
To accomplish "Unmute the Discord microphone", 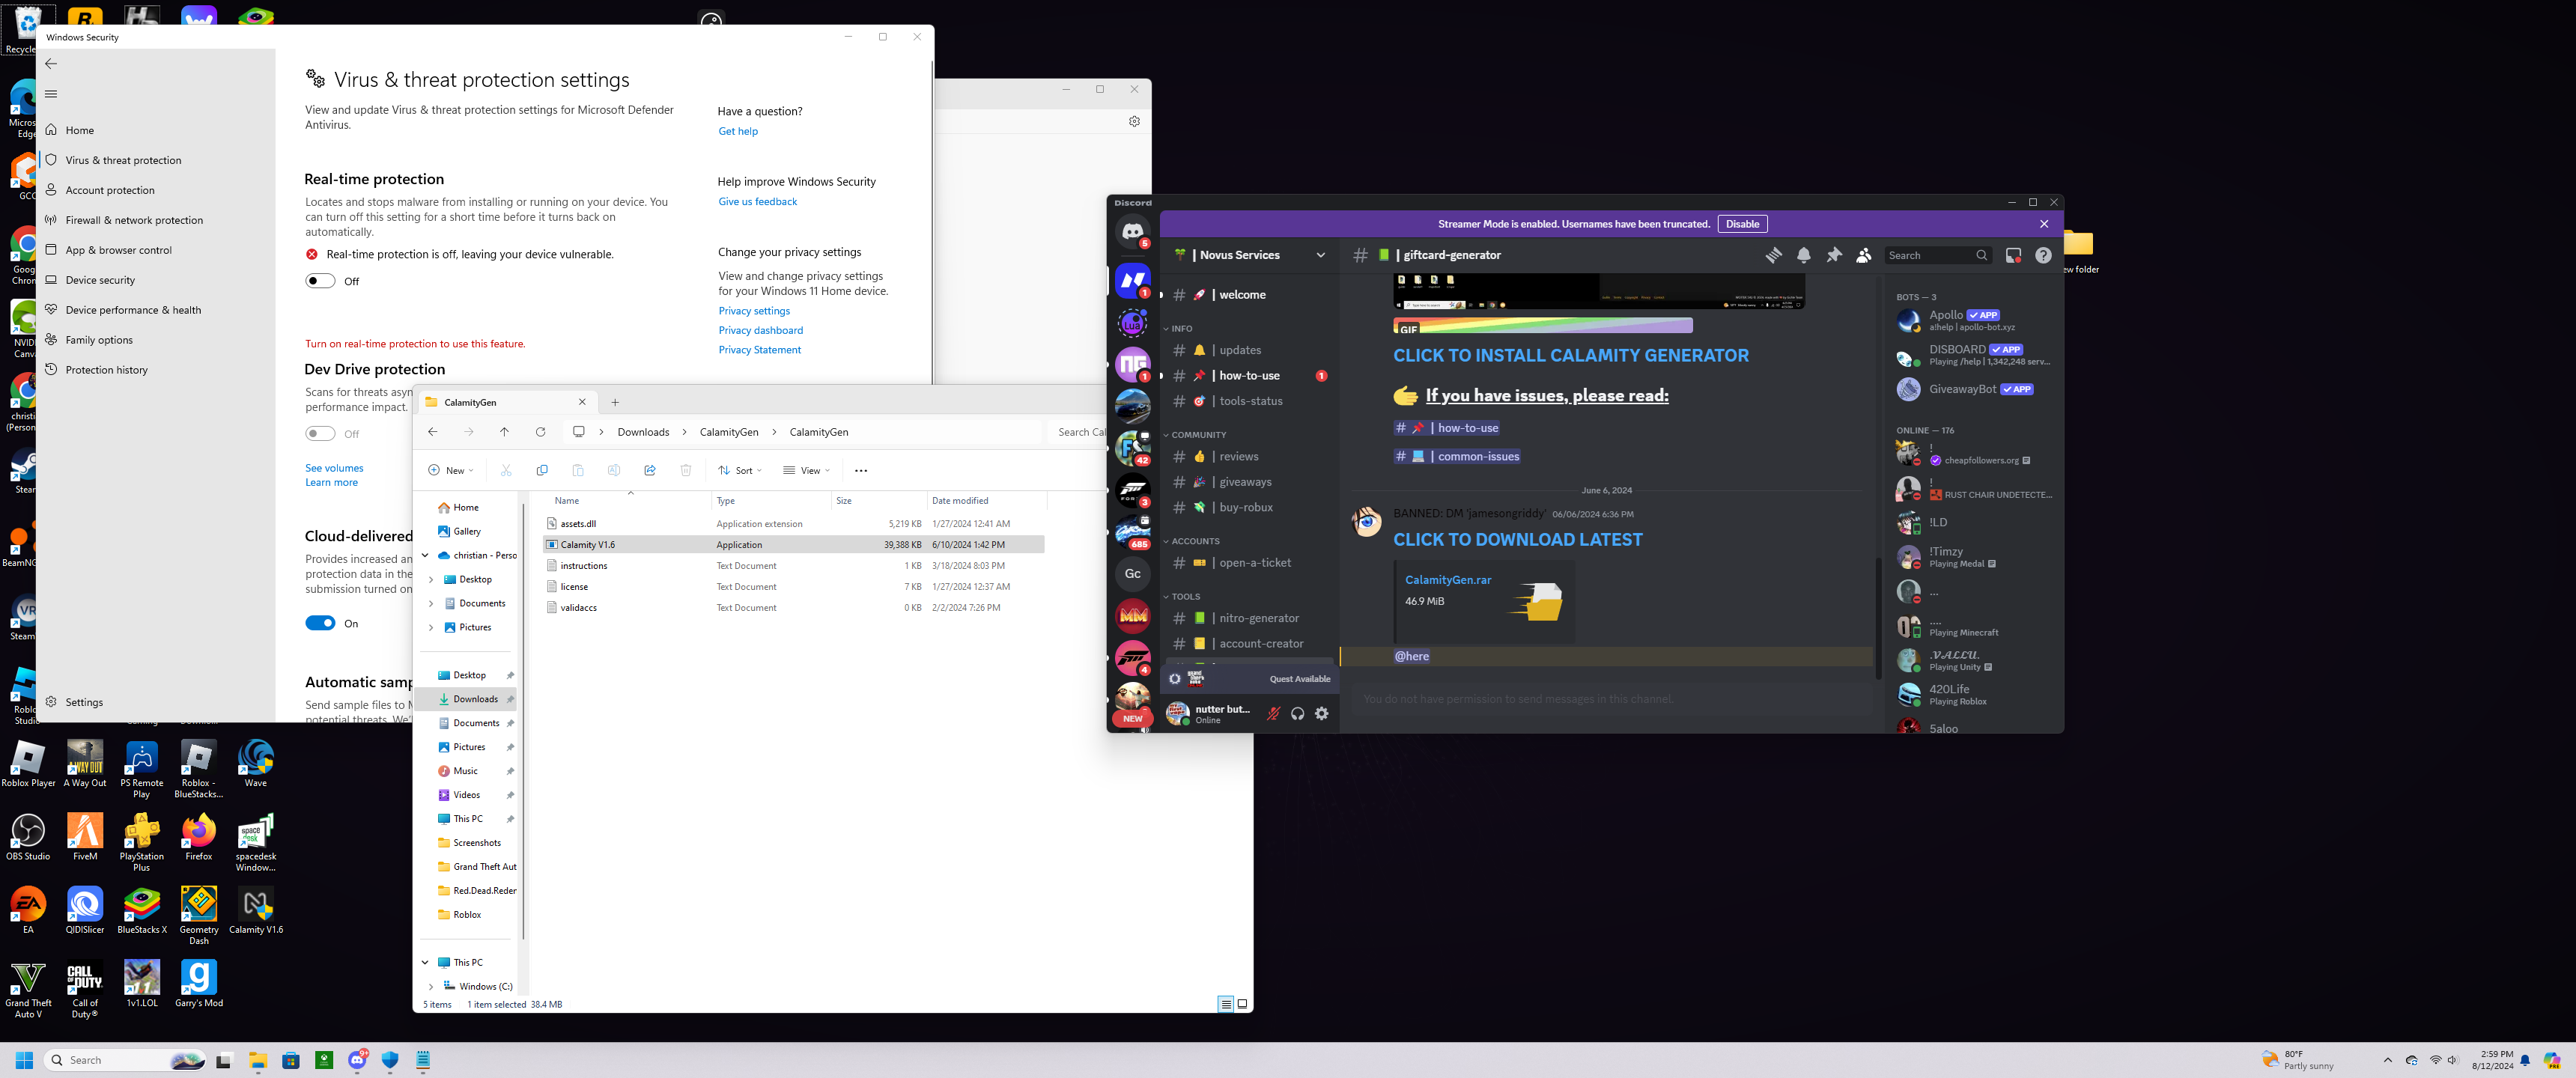I will tap(1273, 713).
